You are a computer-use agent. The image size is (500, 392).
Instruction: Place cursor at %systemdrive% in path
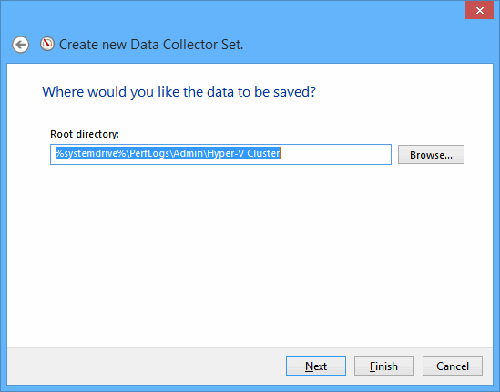pyautogui.click(x=90, y=153)
